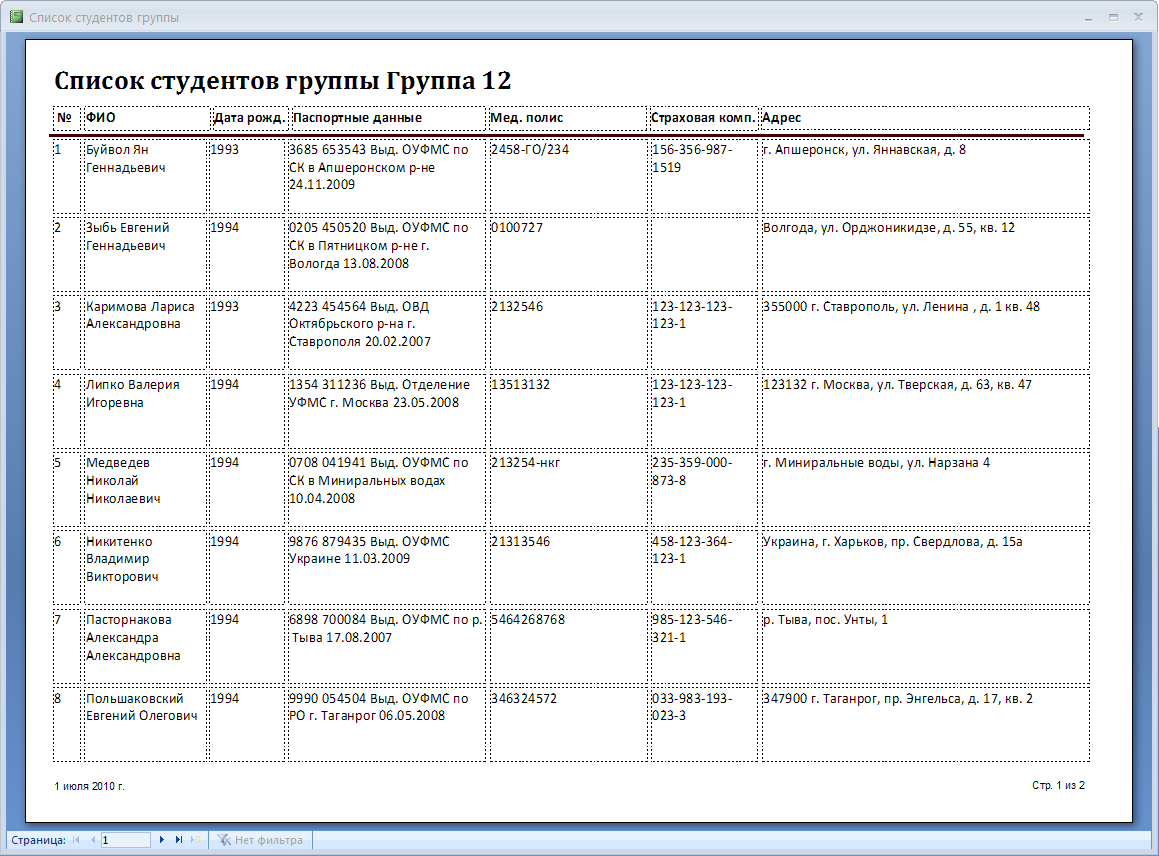Go to the previous report page
This screenshot has width=1159, height=856.
click(93, 840)
